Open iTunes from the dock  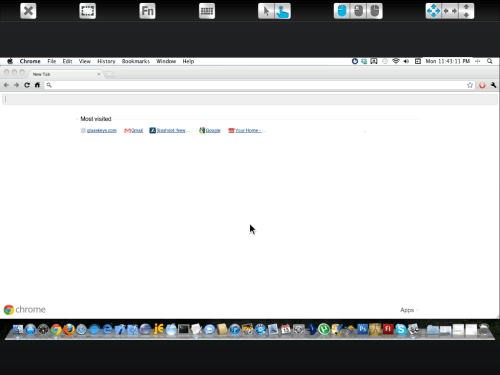click(x=235, y=330)
